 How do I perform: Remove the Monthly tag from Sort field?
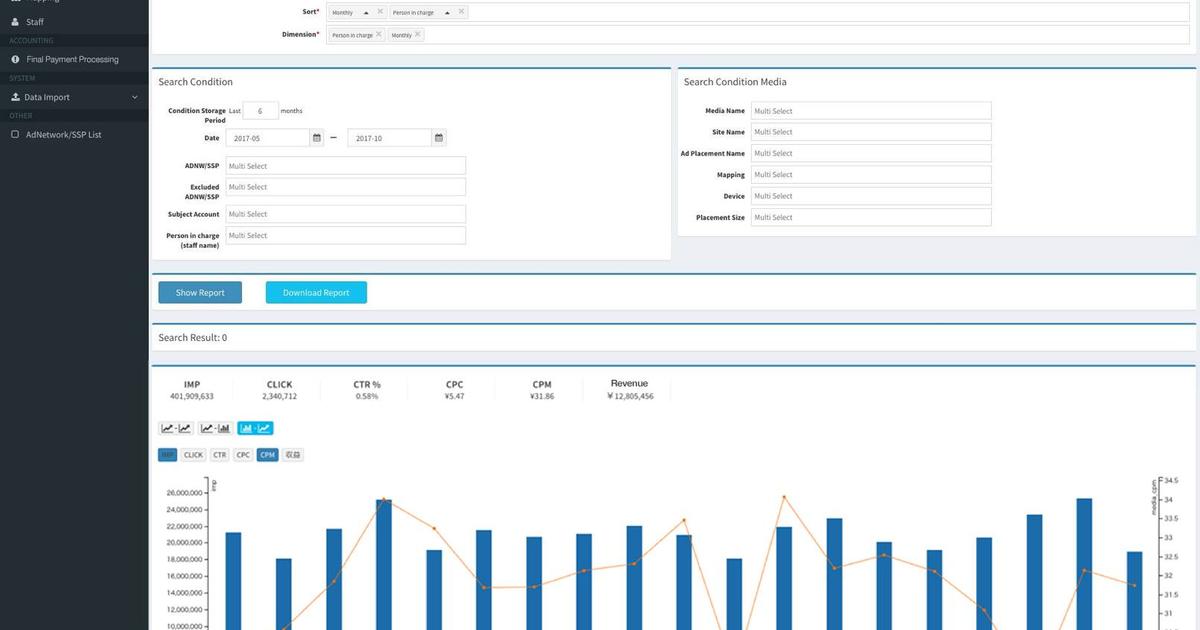tap(380, 12)
